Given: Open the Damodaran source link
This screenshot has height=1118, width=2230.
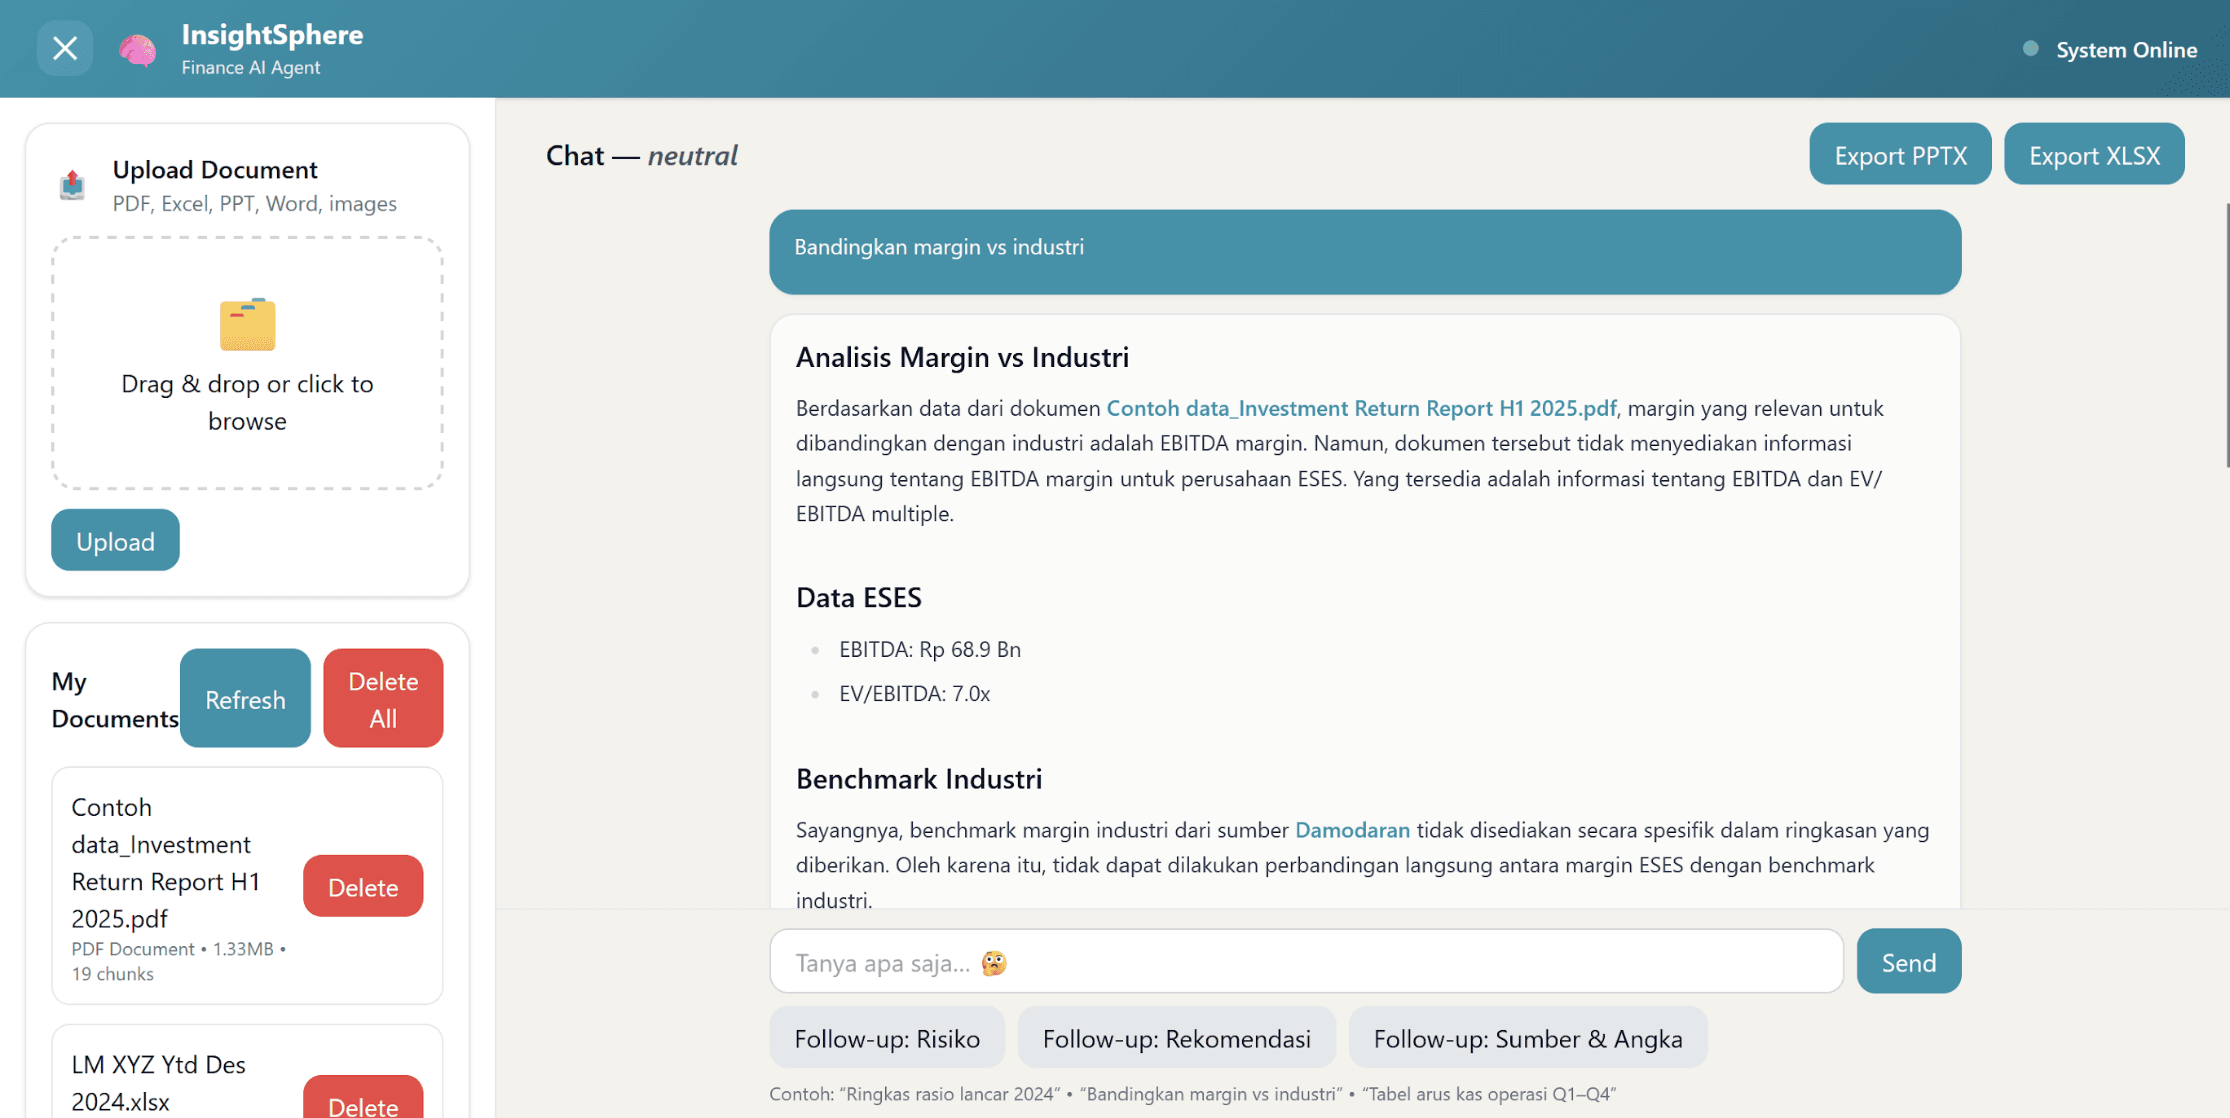Looking at the screenshot, I should pyautogui.click(x=1352, y=830).
